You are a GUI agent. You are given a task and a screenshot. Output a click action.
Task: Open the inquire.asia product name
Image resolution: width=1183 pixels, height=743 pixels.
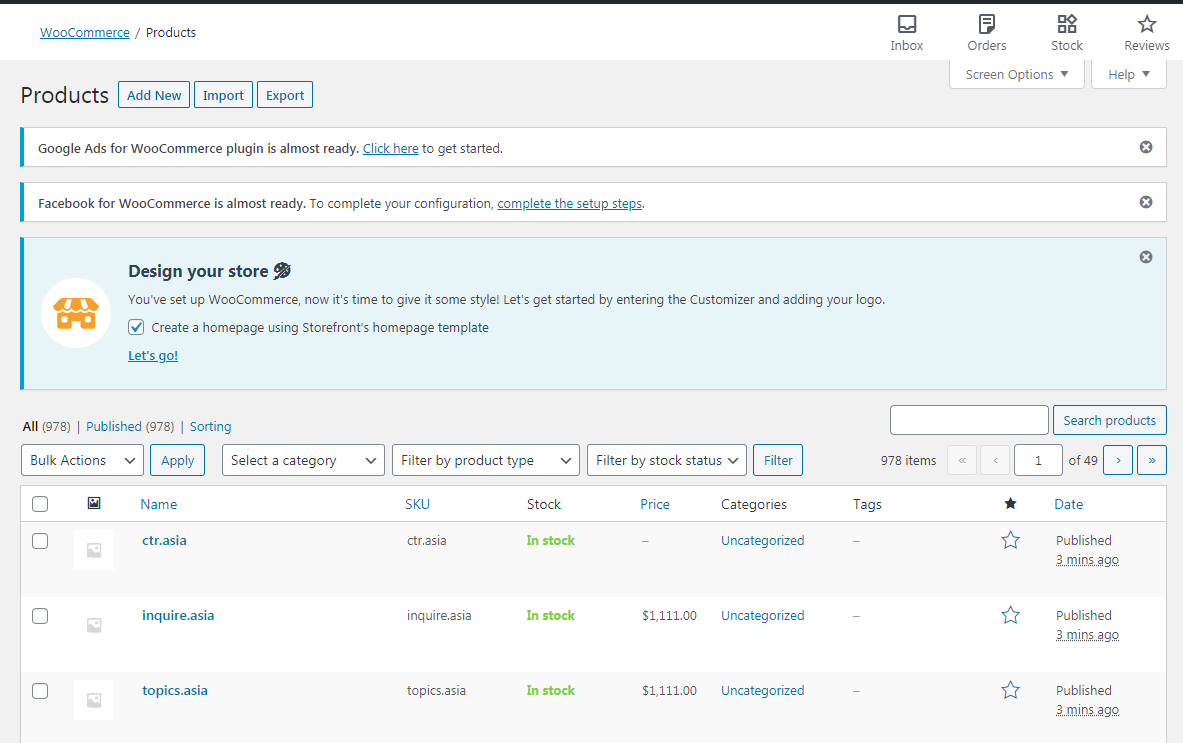[178, 616]
